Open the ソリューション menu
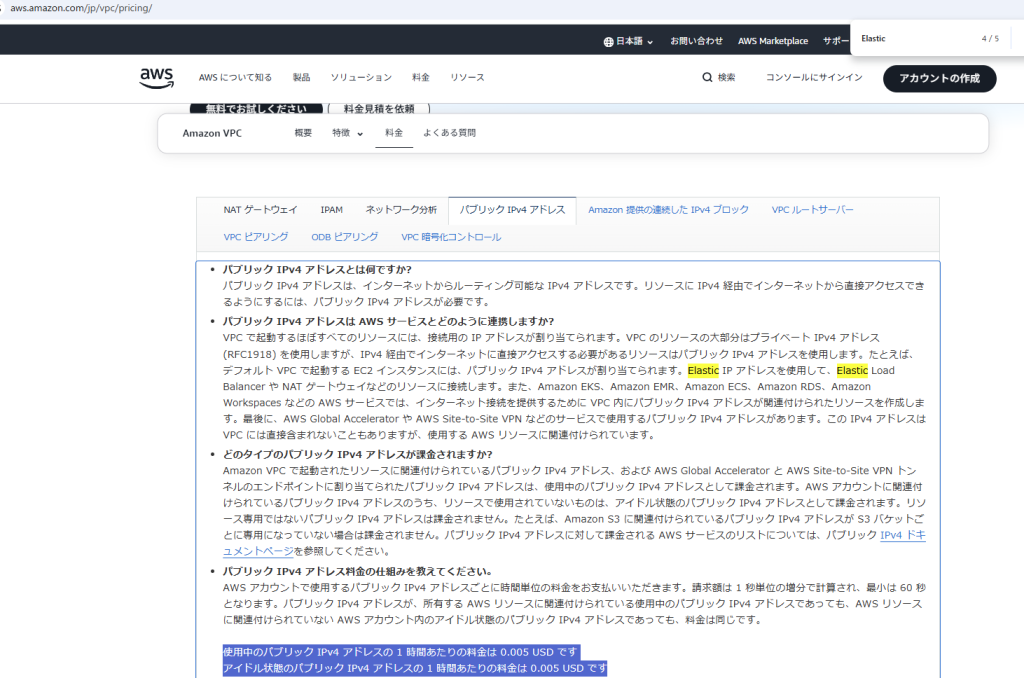This screenshot has width=1024, height=678. (x=361, y=78)
